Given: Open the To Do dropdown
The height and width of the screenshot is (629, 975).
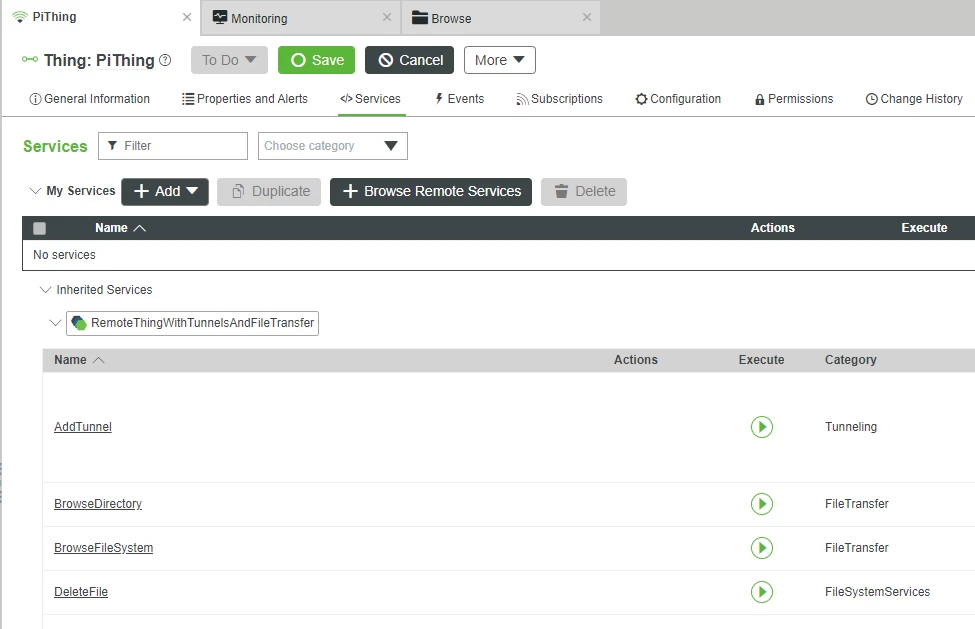Looking at the screenshot, I should click(229, 60).
